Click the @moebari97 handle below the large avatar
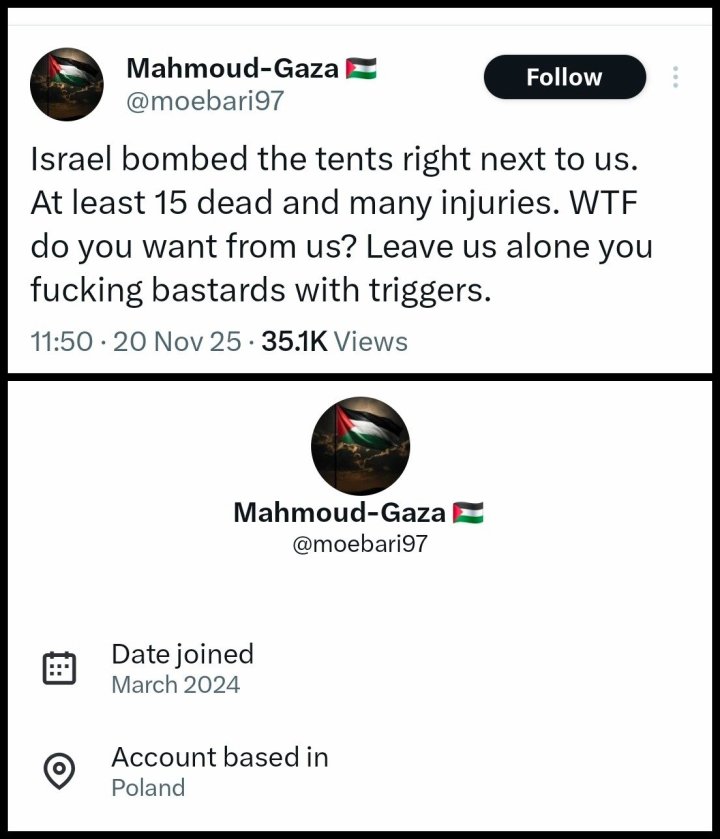 pyautogui.click(x=359, y=546)
